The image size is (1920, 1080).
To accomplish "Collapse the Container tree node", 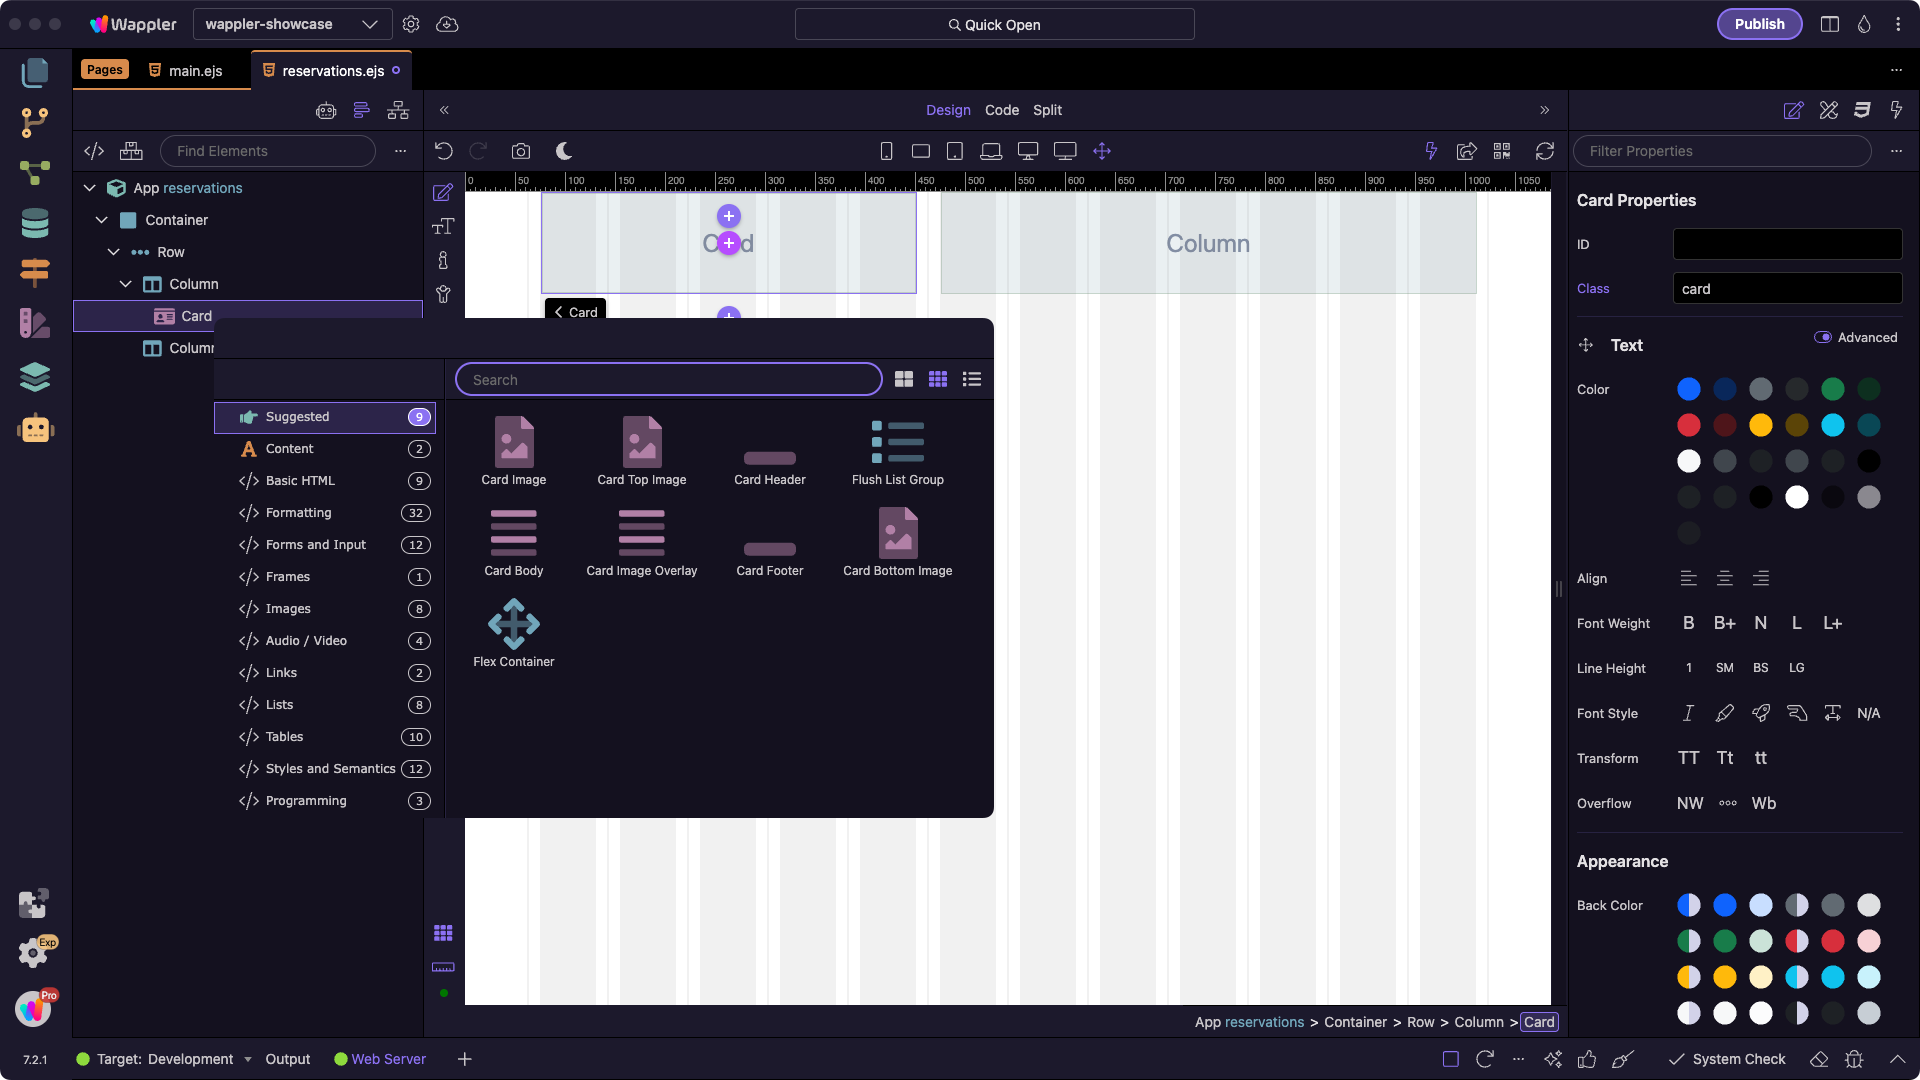I will click(x=101, y=220).
